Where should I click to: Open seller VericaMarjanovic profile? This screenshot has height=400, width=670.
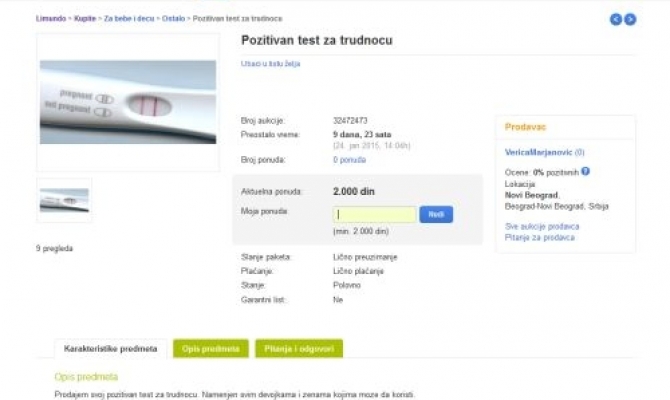pos(538,152)
